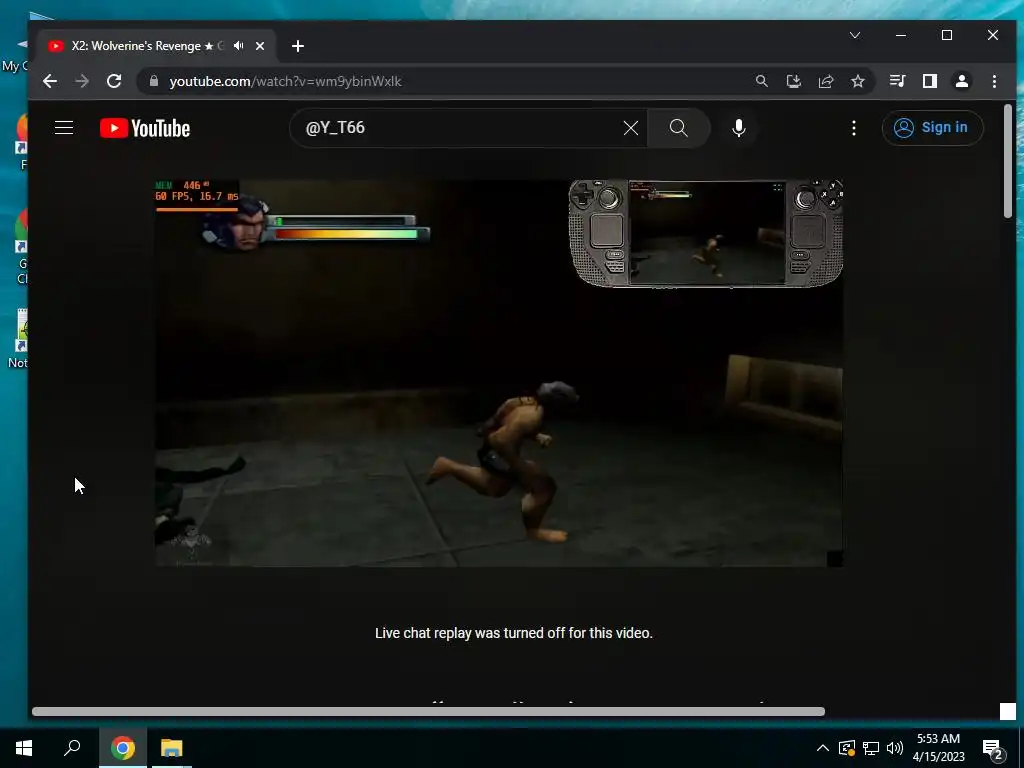This screenshot has width=1024, height=768.
Task: Toggle the Chrome side panel
Action: [x=929, y=81]
